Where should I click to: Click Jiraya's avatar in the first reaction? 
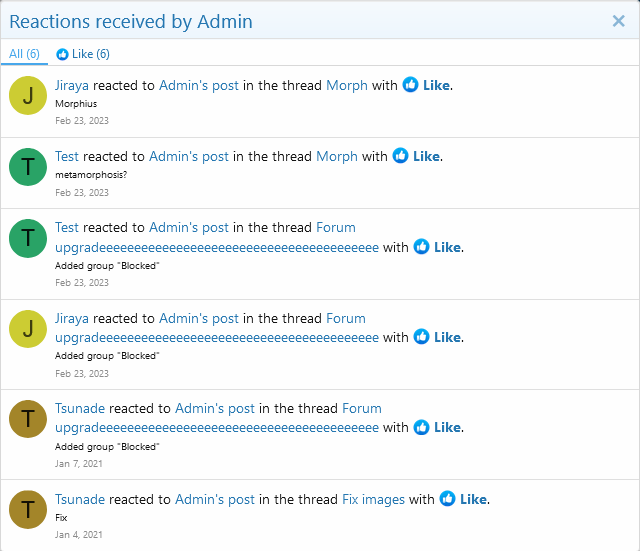coord(28,95)
